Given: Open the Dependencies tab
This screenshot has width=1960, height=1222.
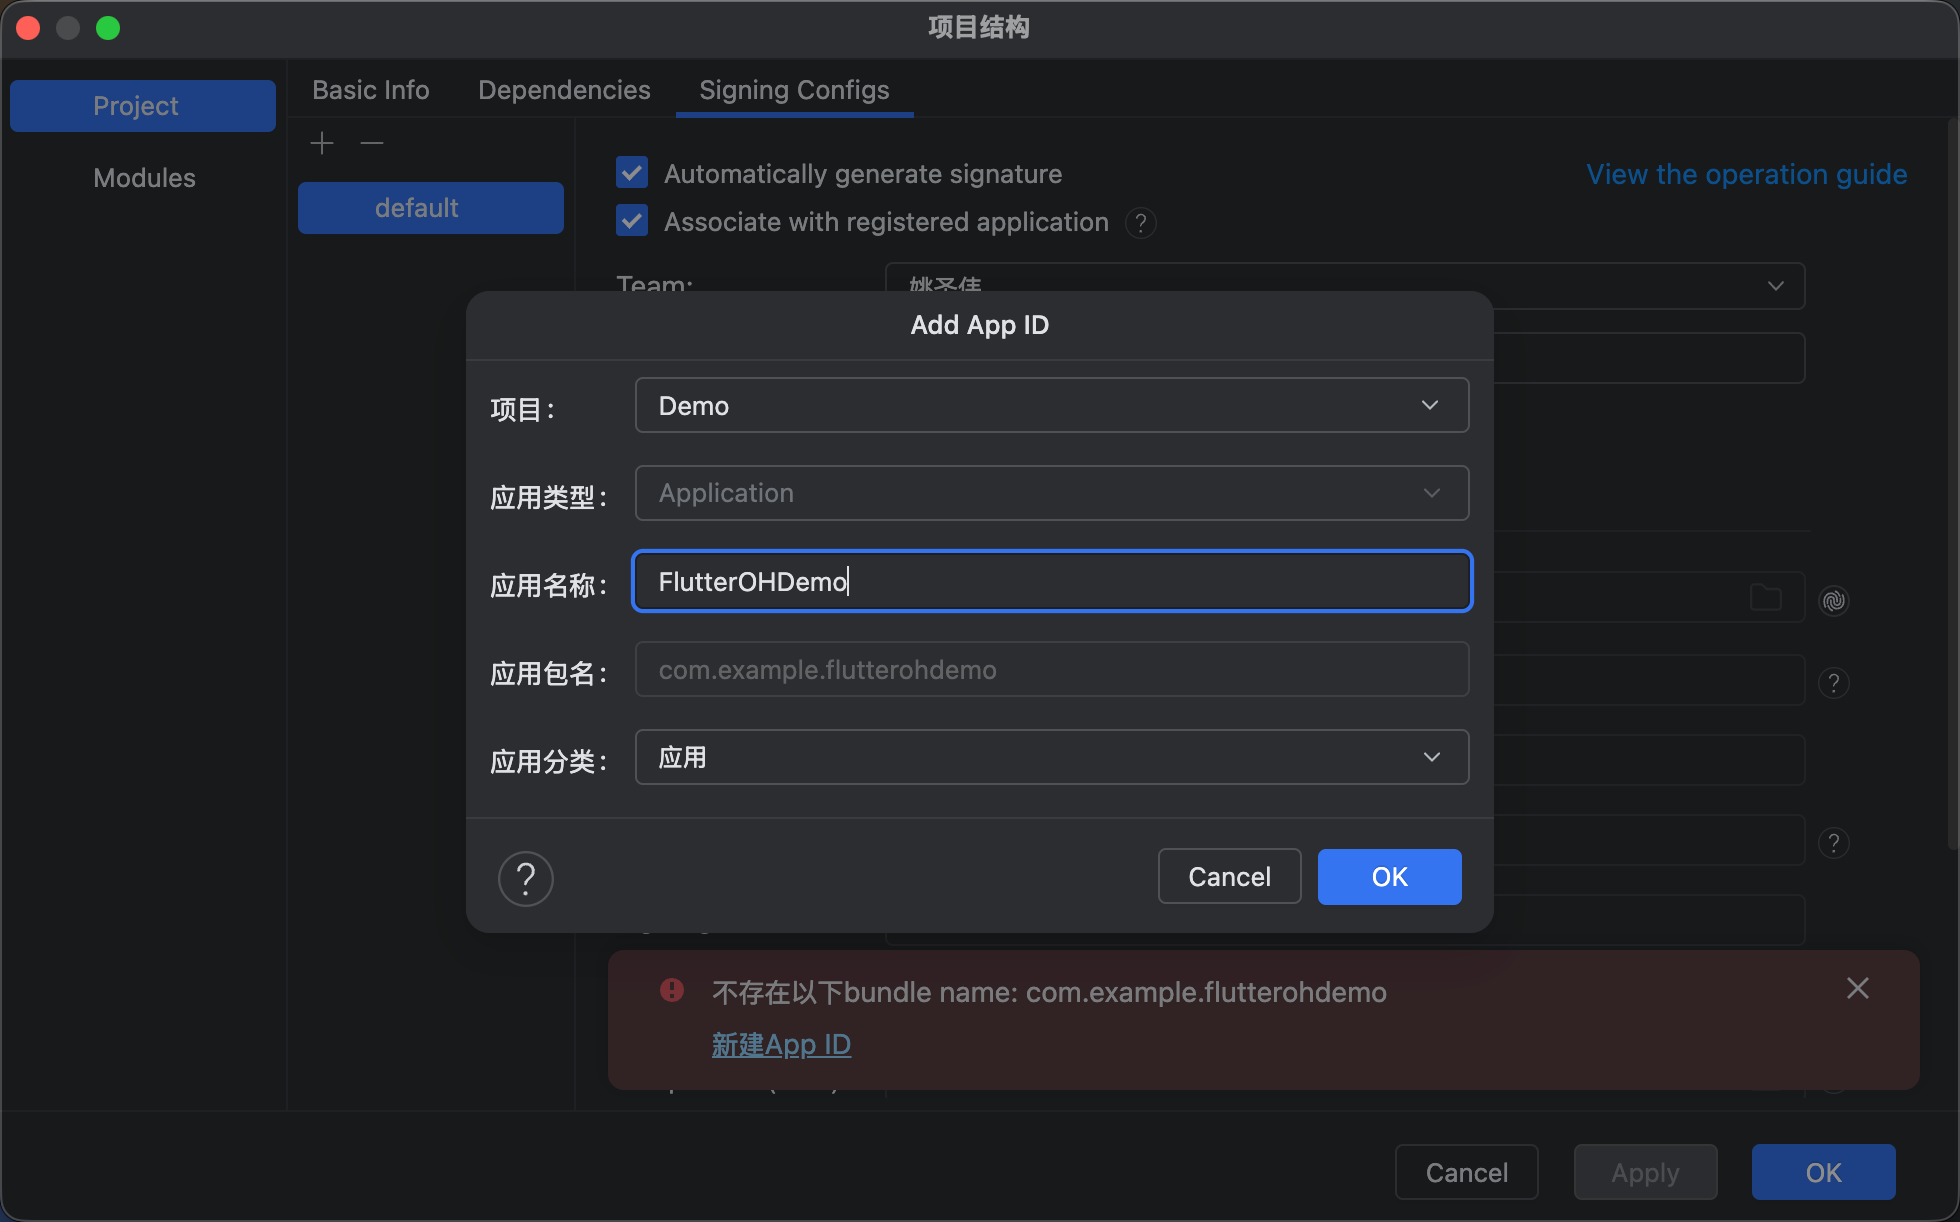Looking at the screenshot, I should pyautogui.click(x=564, y=90).
